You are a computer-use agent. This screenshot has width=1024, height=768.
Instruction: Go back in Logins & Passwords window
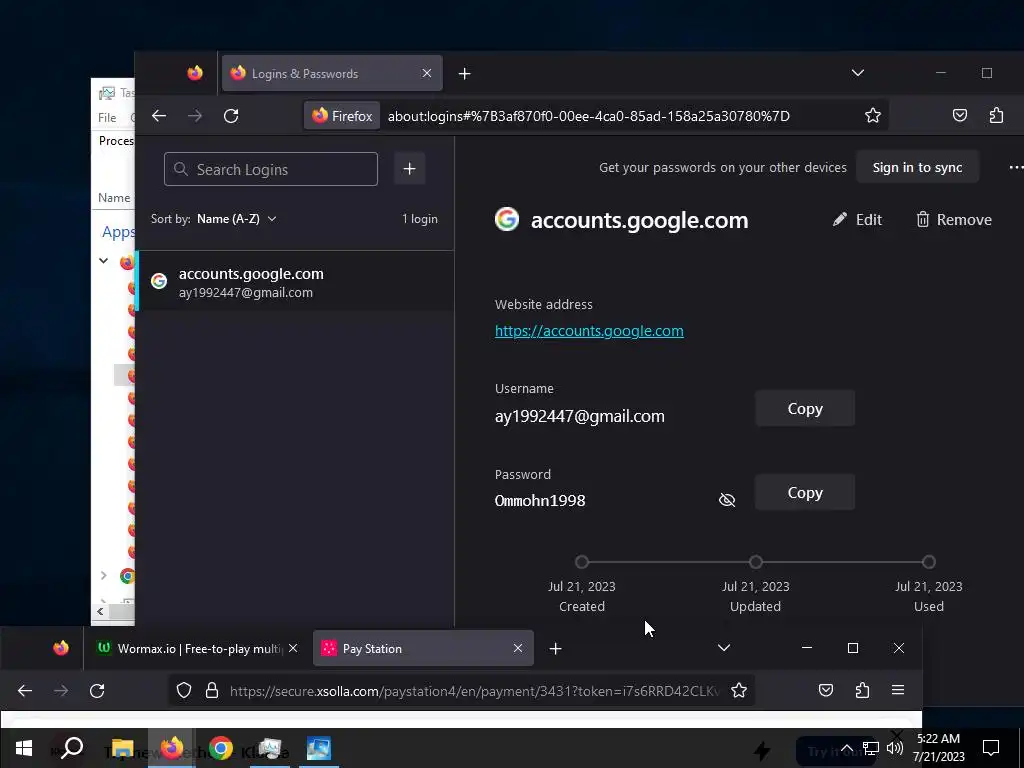coord(159,116)
